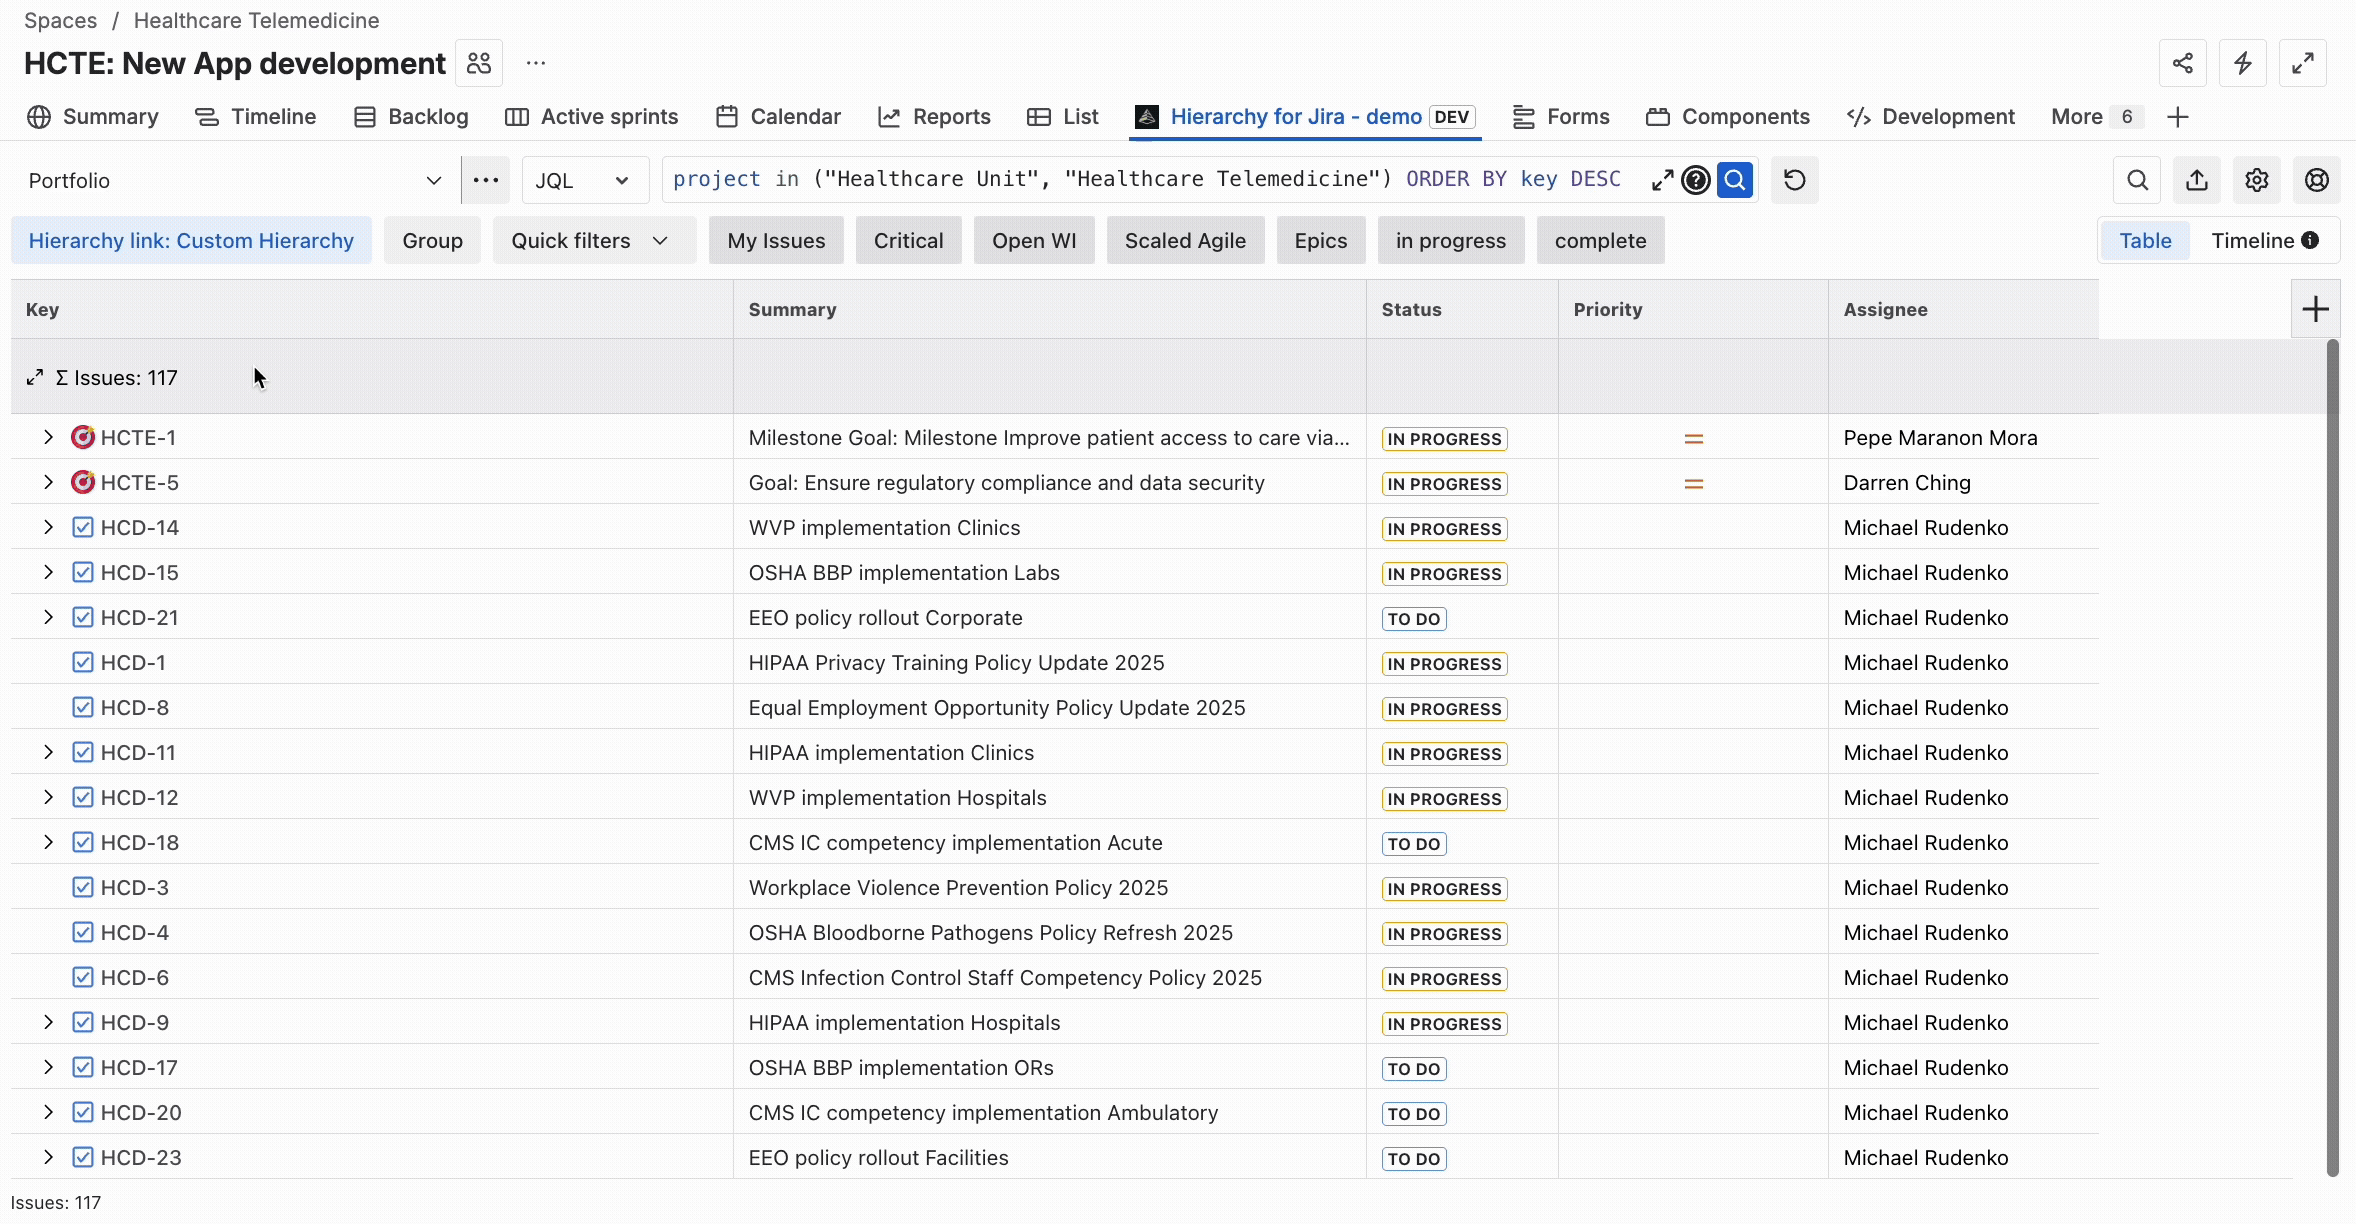The width and height of the screenshot is (2356, 1224).
Task: Open the support lifebuoy icon
Action: (x=2317, y=180)
